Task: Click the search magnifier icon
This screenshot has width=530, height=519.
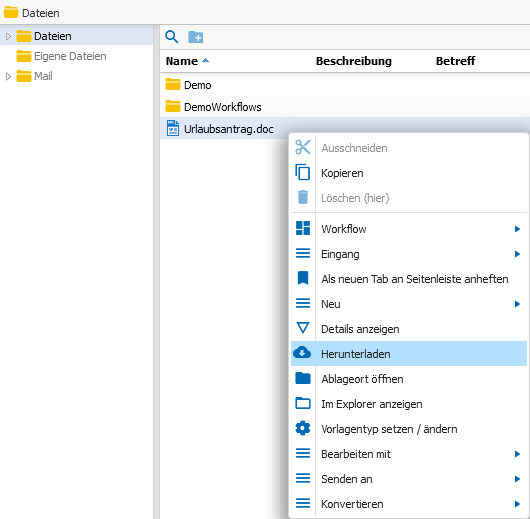Action: coord(171,37)
